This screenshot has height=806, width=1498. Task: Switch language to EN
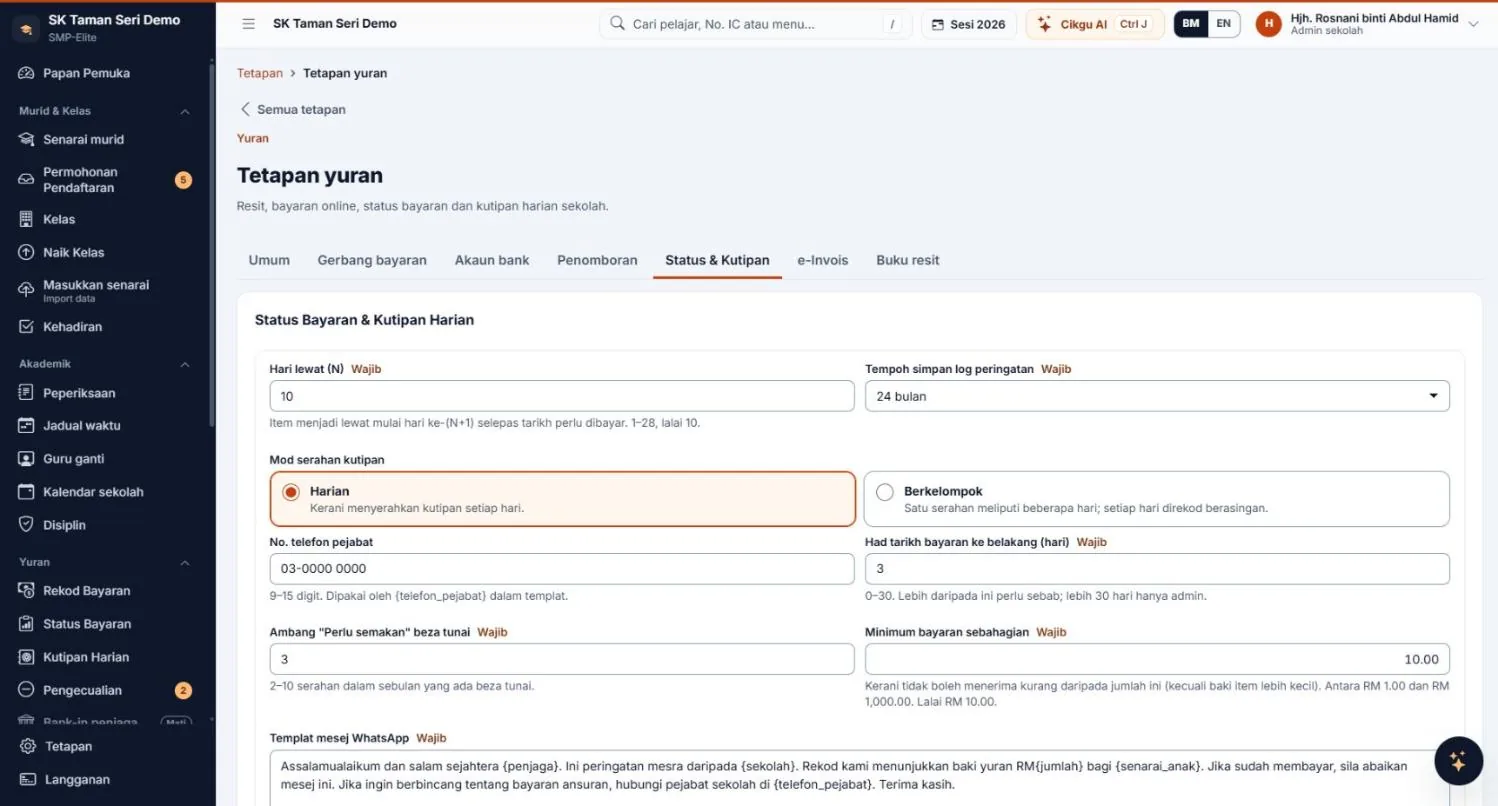tap(1223, 24)
